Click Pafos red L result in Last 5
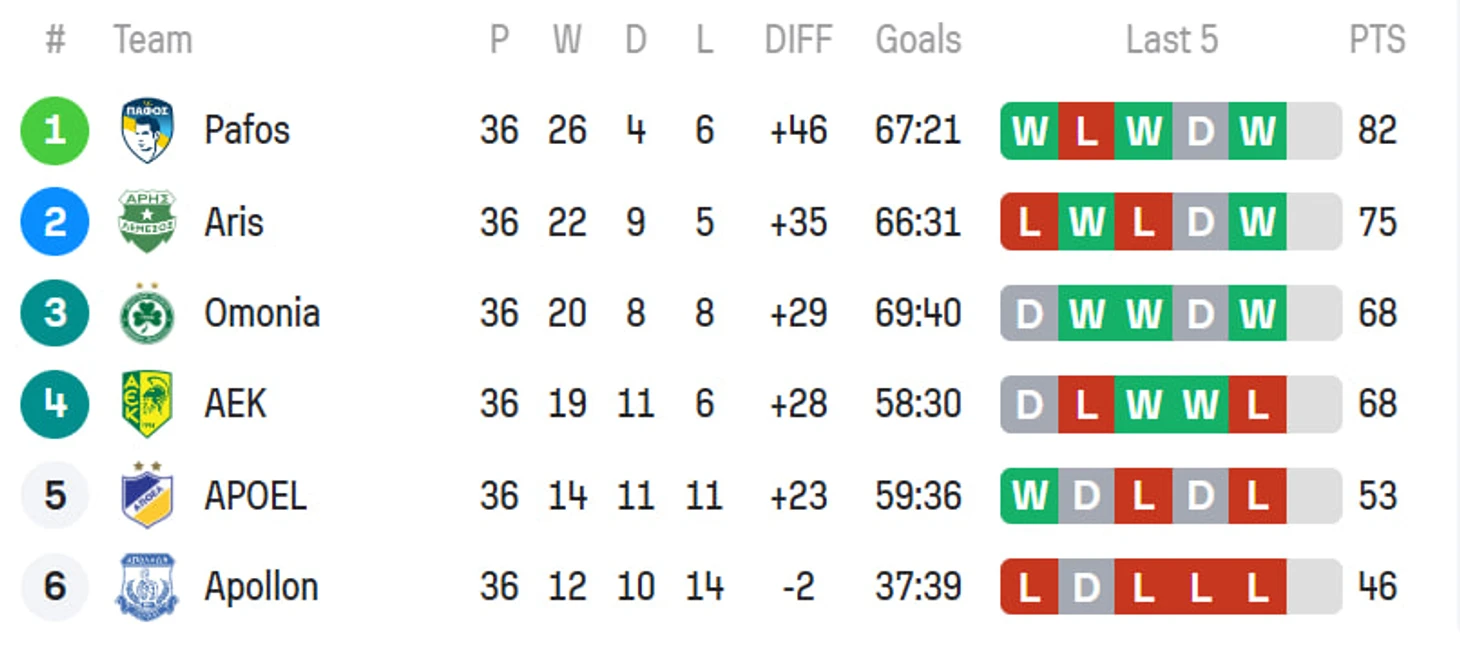 click(1086, 131)
